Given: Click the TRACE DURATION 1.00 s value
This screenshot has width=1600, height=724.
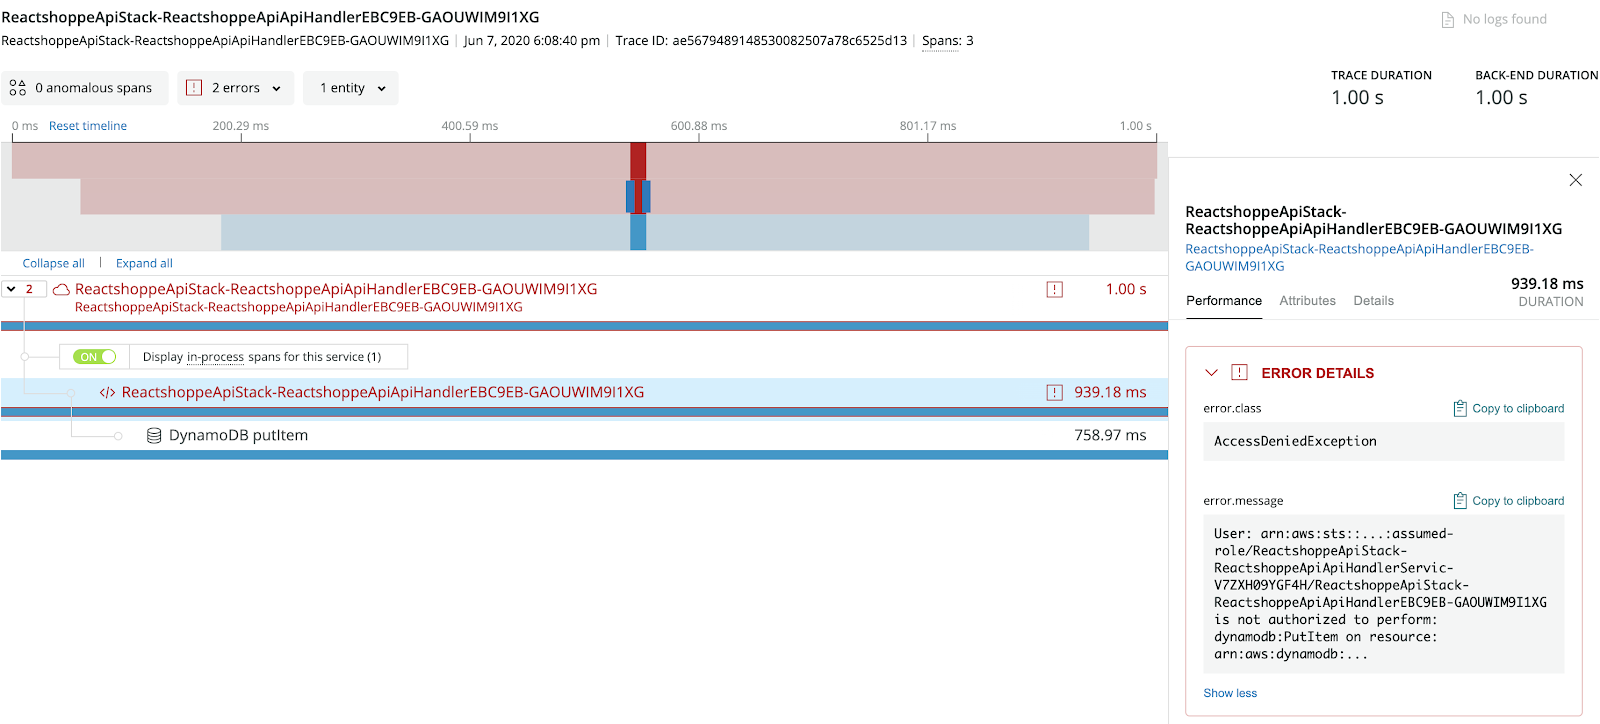Looking at the screenshot, I should point(1357,98).
